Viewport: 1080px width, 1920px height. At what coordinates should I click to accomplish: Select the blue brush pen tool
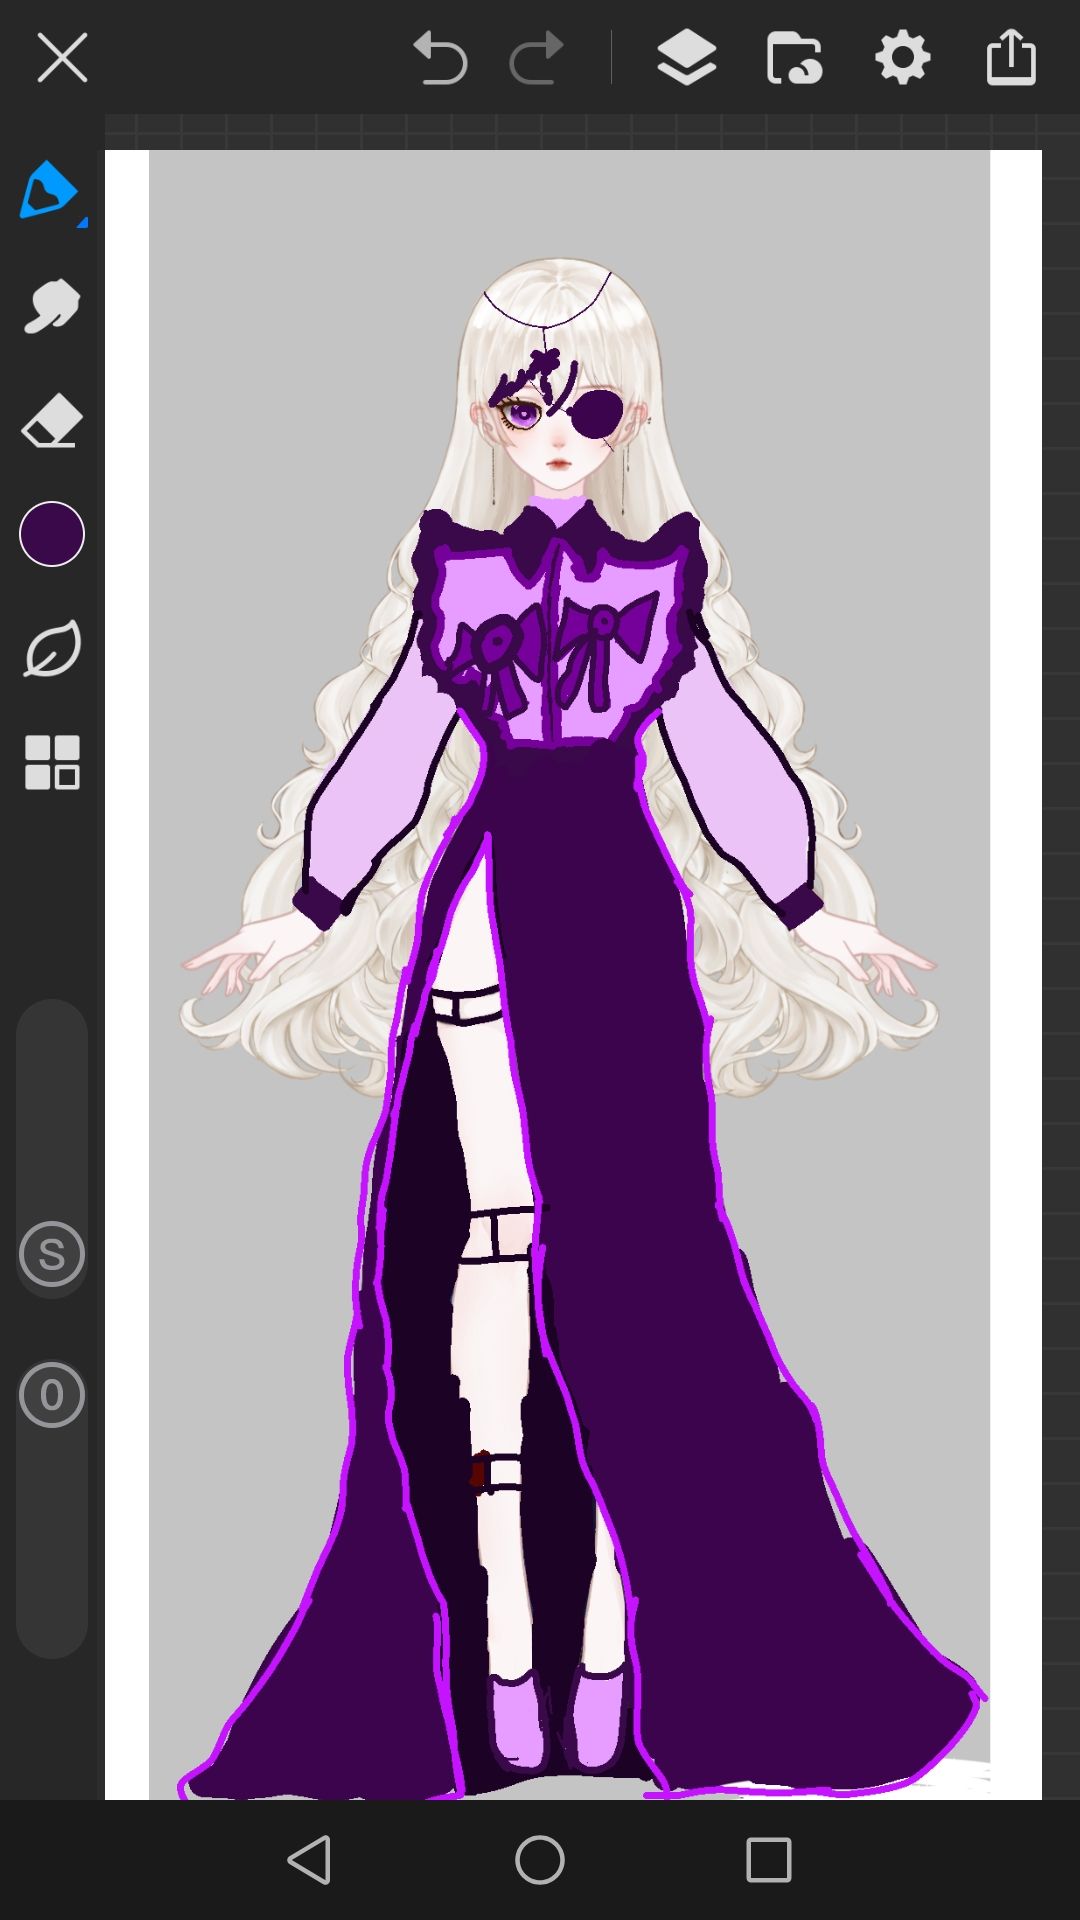(x=47, y=189)
